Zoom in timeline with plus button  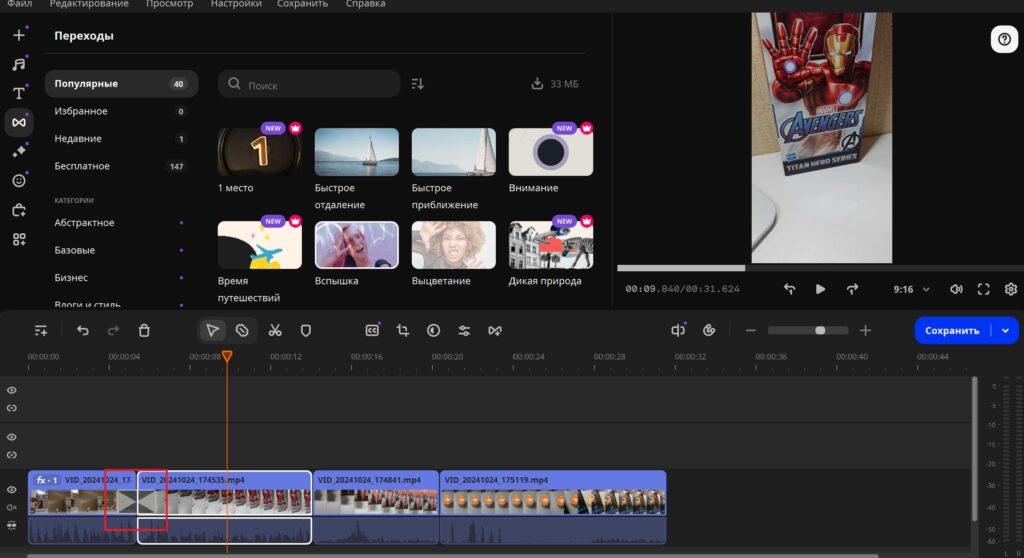[x=865, y=331]
